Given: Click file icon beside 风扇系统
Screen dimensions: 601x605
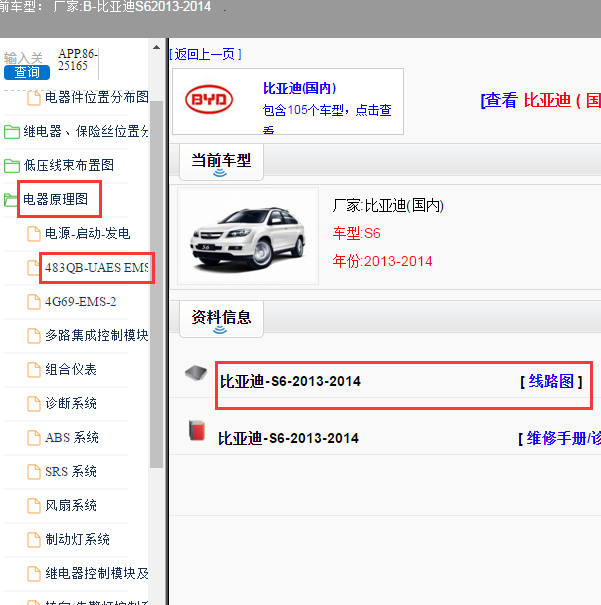Looking at the screenshot, I should pyautogui.click(x=34, y=505).
